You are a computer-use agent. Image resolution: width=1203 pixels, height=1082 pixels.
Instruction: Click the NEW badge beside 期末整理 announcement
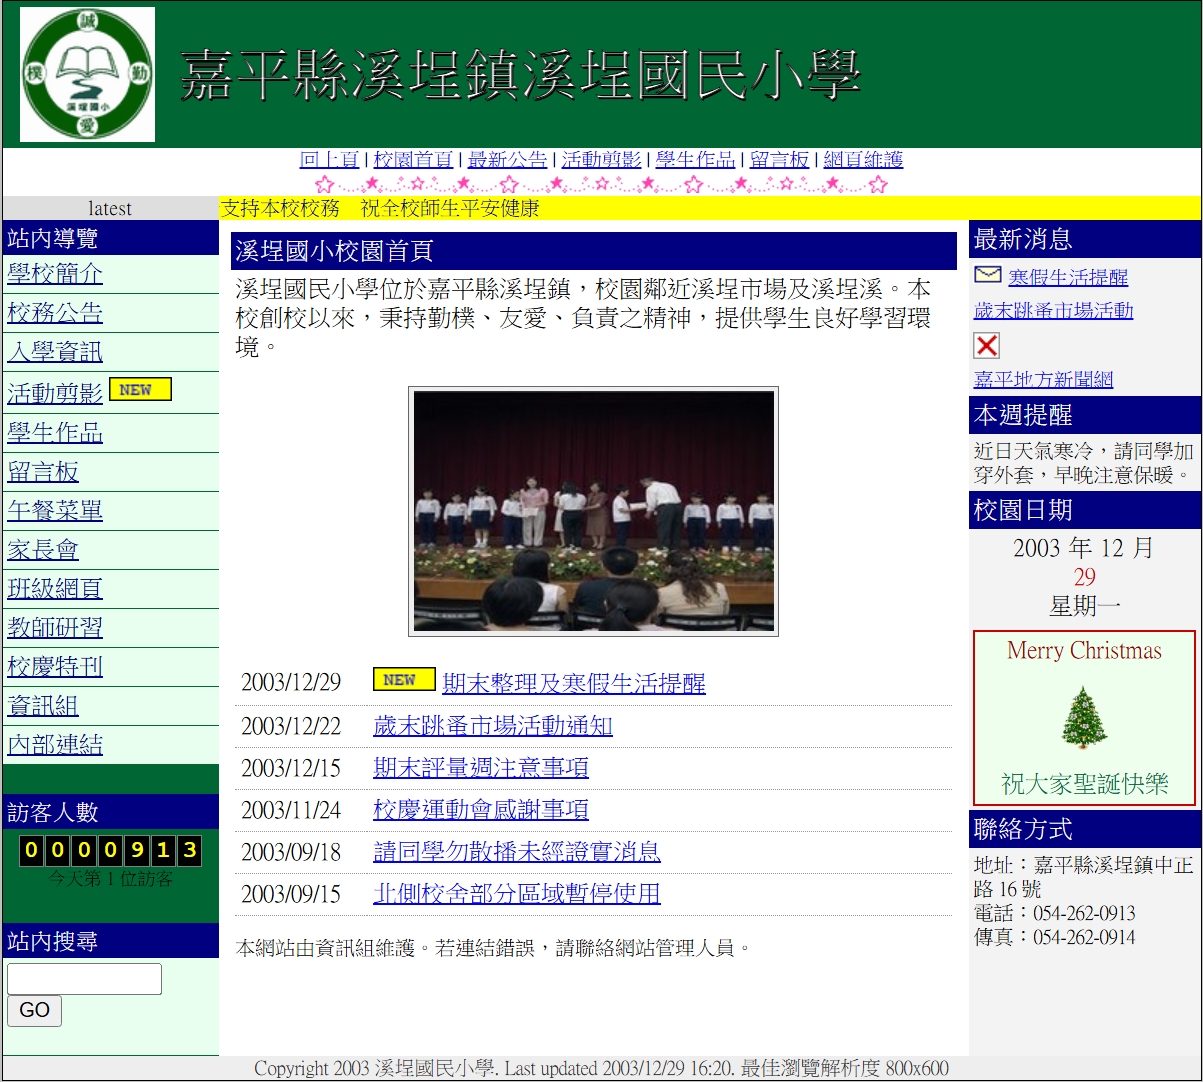pos(404,679)
